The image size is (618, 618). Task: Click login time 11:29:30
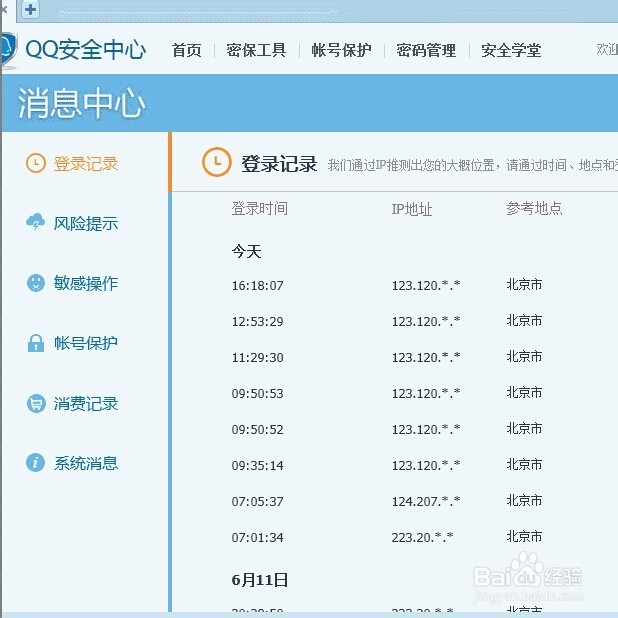point(257,357)
